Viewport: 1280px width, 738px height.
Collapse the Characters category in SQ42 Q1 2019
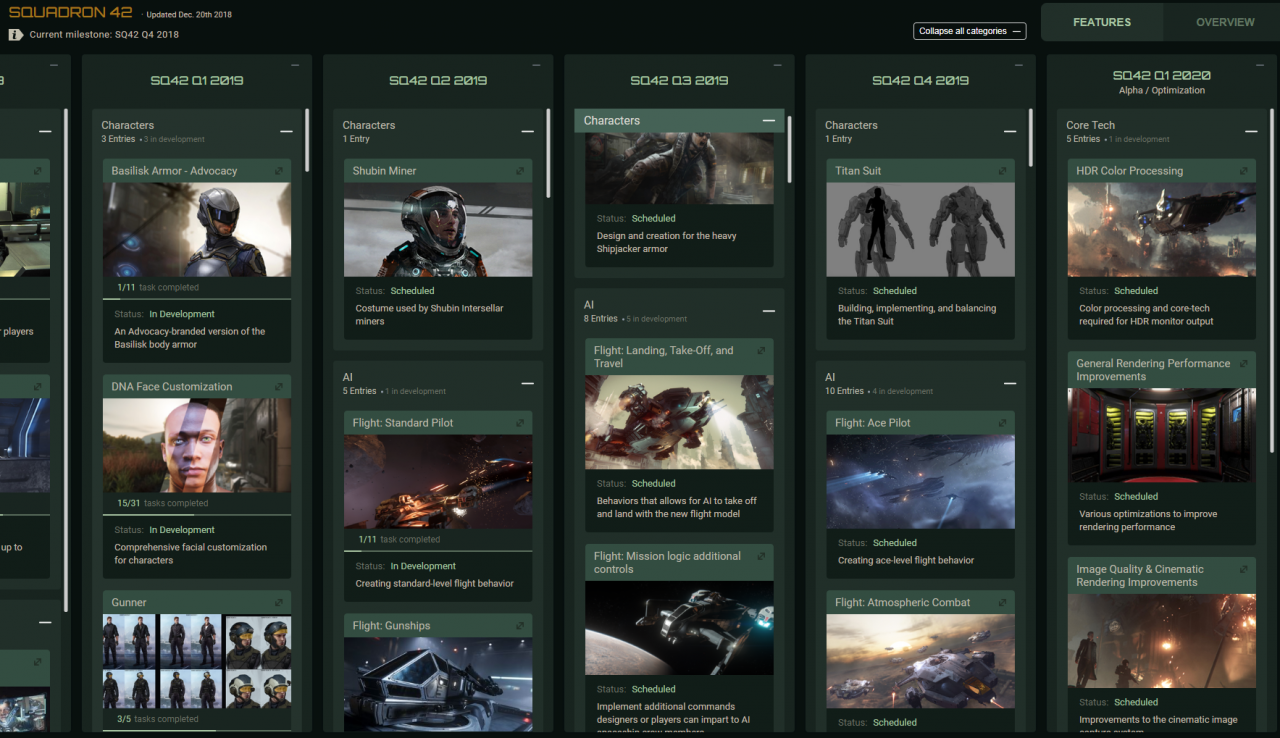[x=286, y=132]
